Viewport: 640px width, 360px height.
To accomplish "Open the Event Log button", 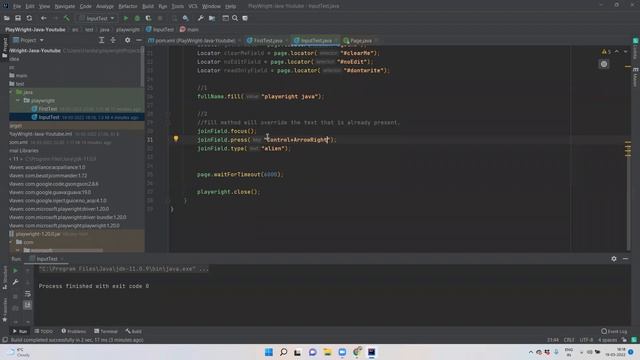I will coord(614,331).
